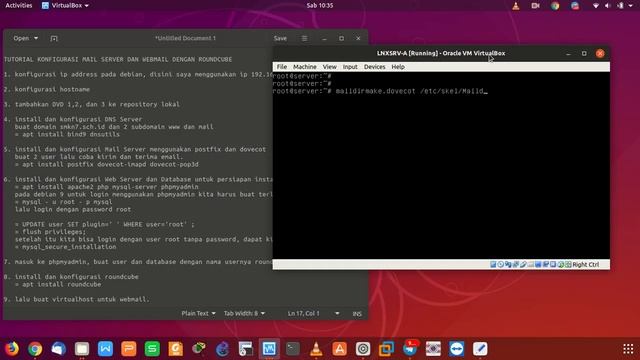Screen dimensions: 640x360
Task: Open the volume indicator in top bar
Action: coord(607,6)
